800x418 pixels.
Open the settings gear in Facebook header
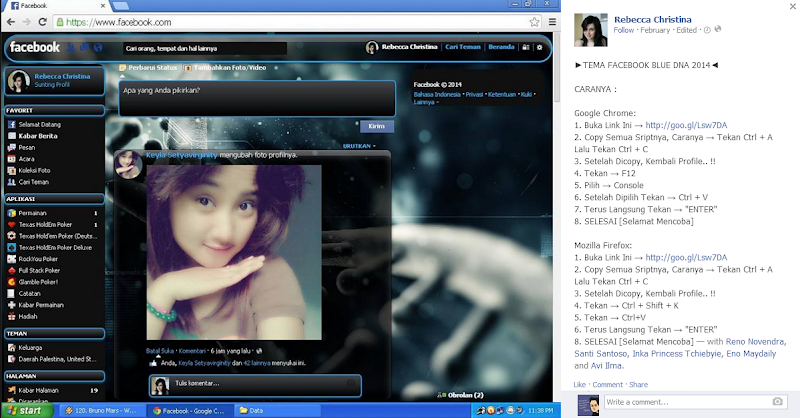539,47
